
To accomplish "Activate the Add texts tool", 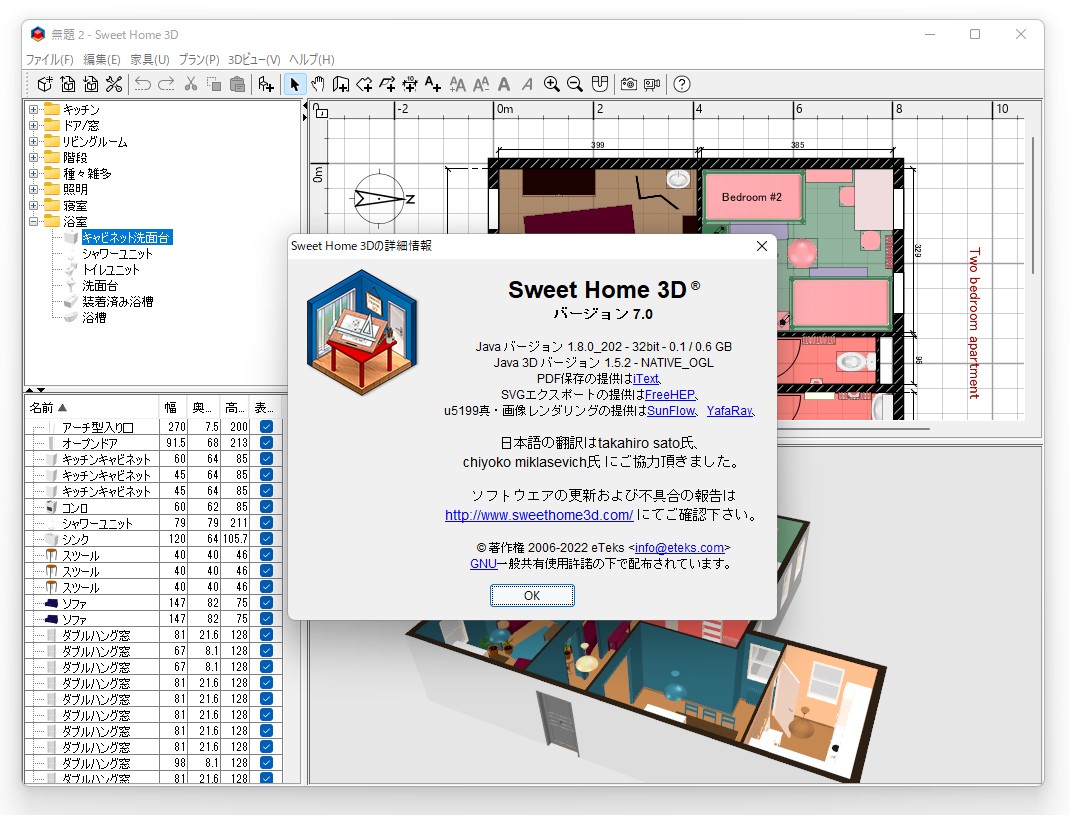I will 434,84.
